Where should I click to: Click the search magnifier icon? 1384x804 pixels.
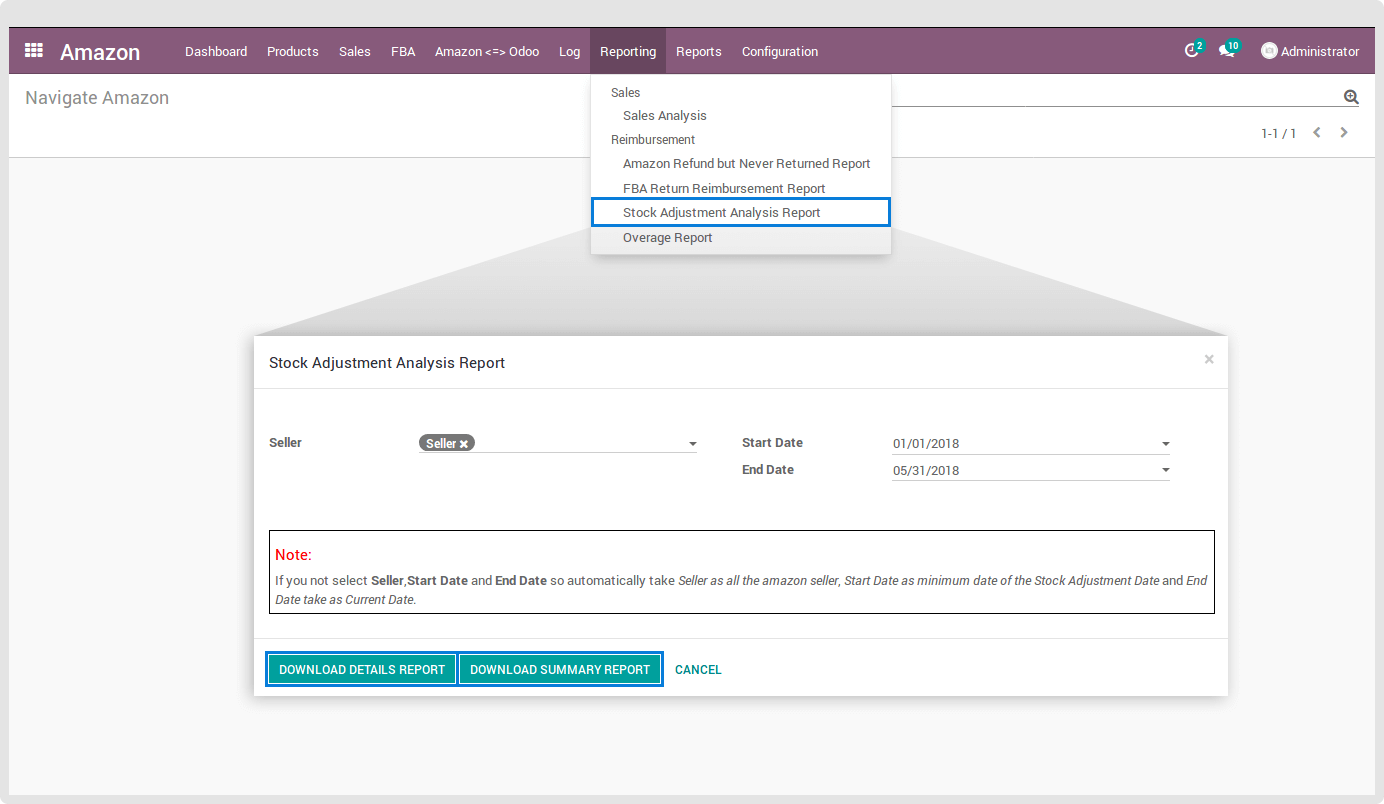(1351, 97)
